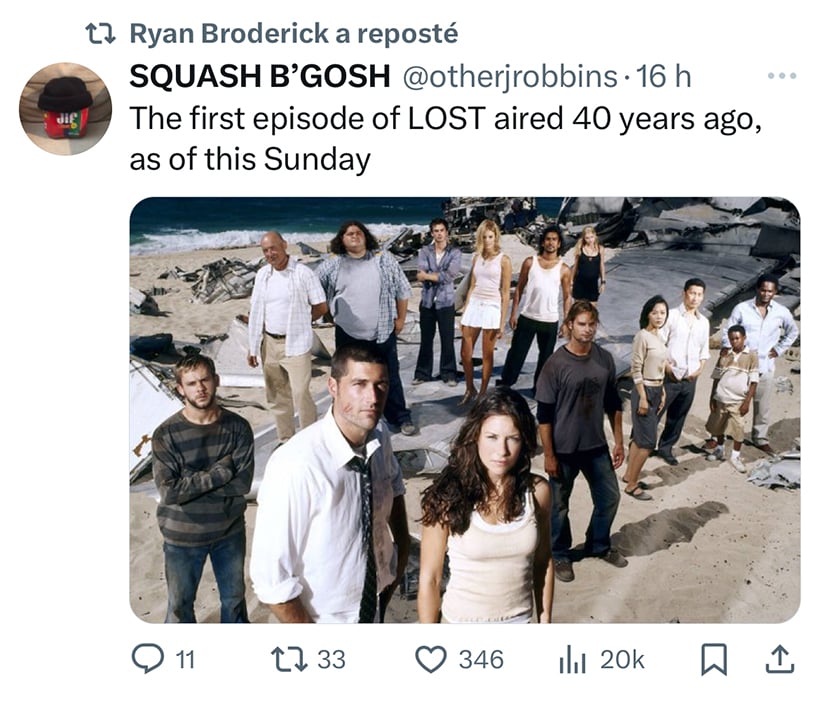Click the 20k views count
The image size is (820, 704).
tap(622, 660)
